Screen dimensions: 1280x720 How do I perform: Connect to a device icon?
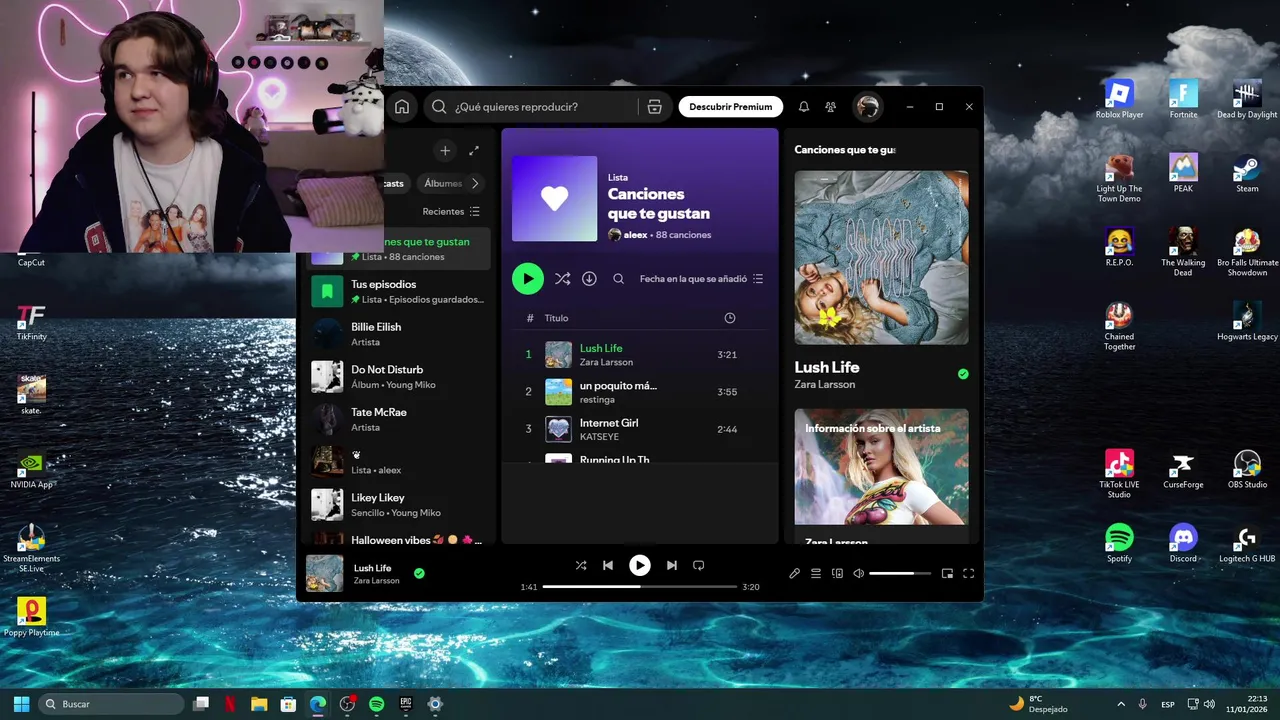pyautogui.click(x=838, y=573)
